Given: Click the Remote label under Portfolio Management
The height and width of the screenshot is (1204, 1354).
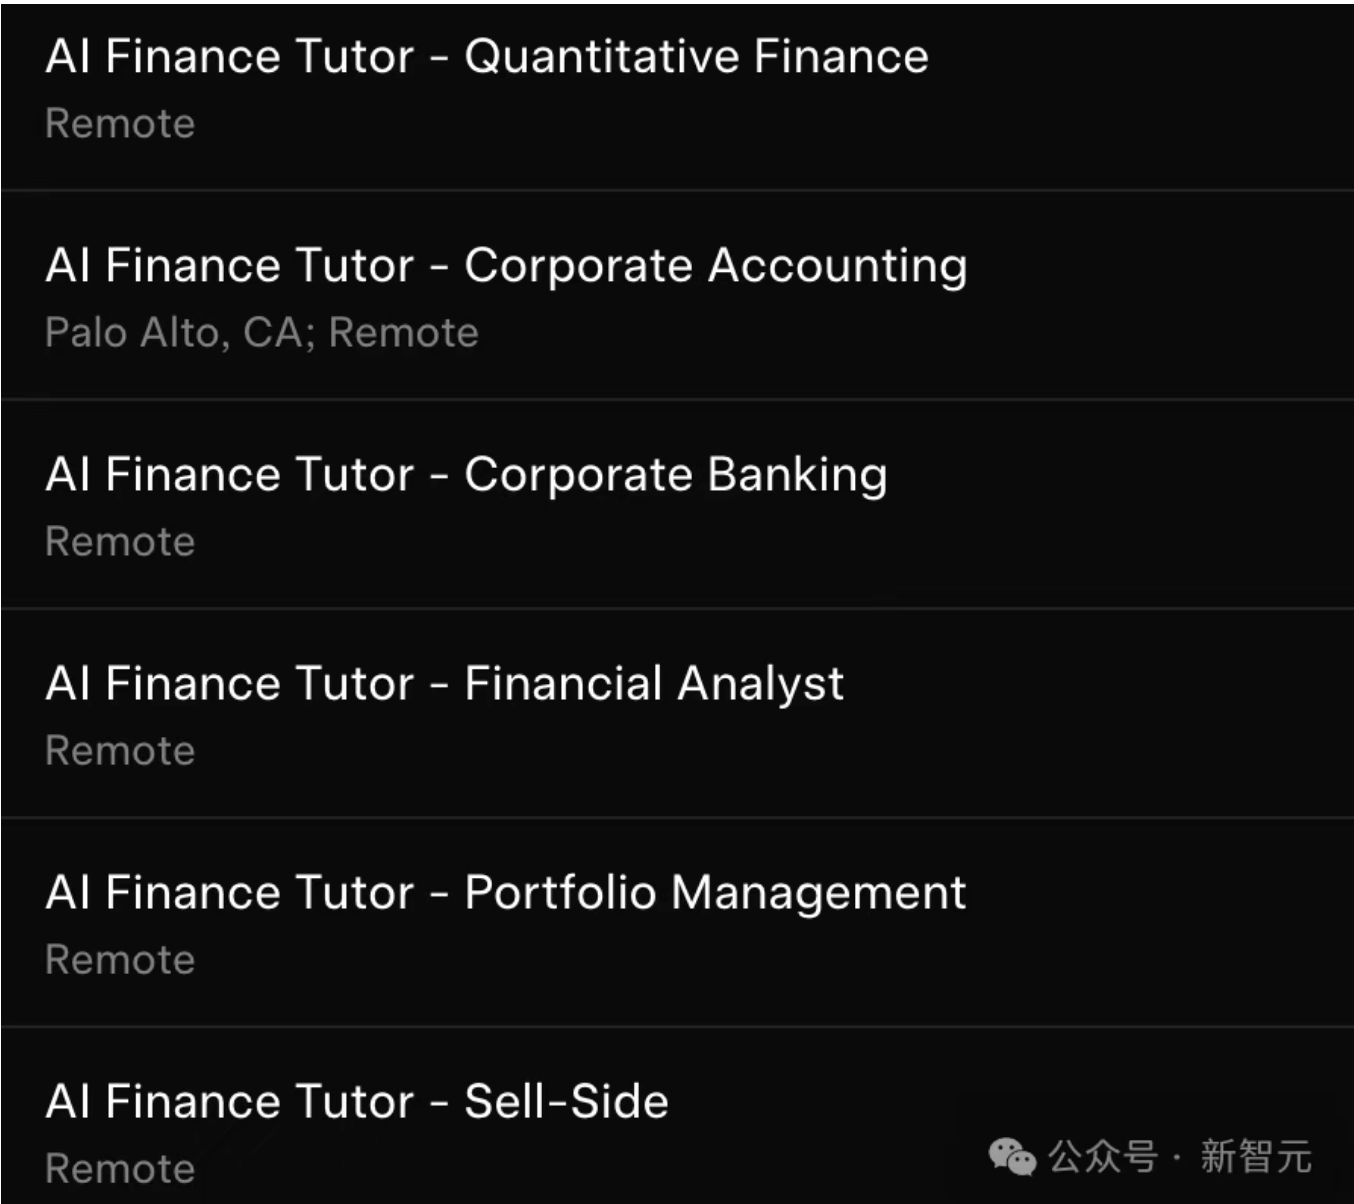Looking at the screenshot, I should (120, 960).
